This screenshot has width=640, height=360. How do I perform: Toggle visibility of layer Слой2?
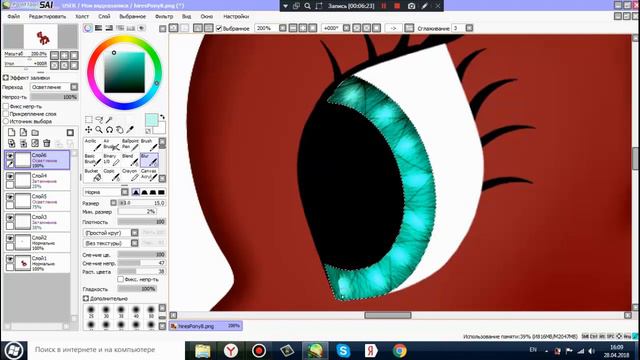pyautogui.click(x=10, y=238)
